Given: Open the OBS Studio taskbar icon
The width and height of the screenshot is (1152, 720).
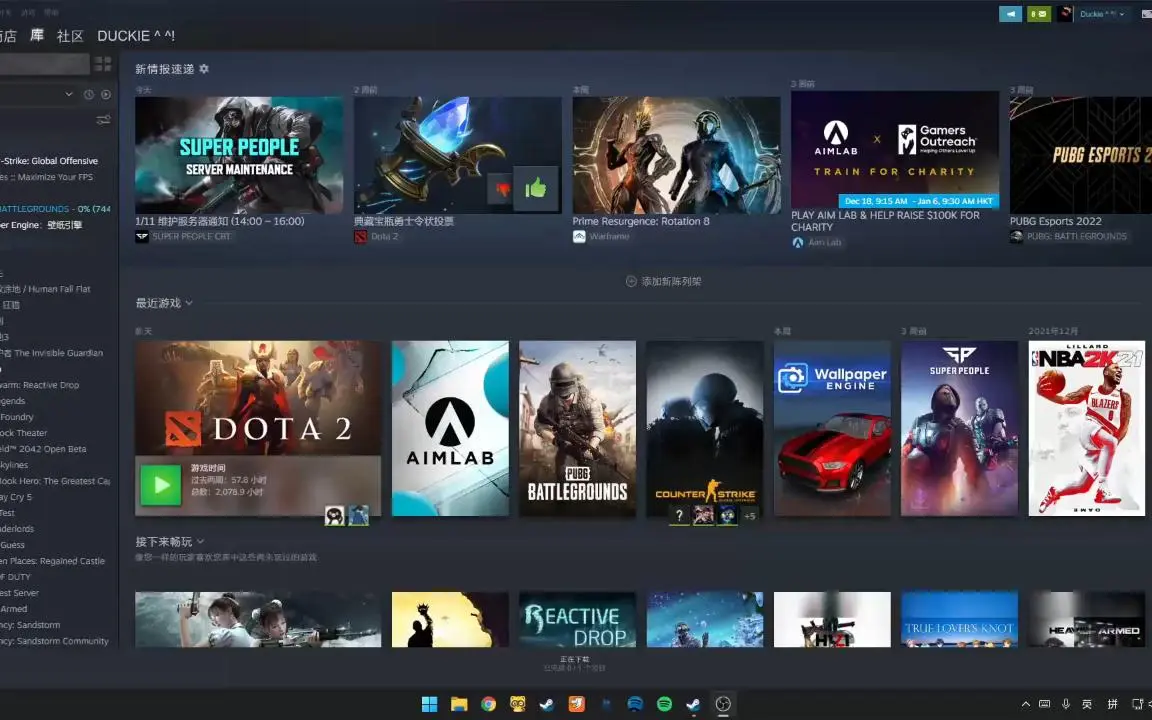Looking at the screenshot, I should pyautogui.click(x=724, y=704).
